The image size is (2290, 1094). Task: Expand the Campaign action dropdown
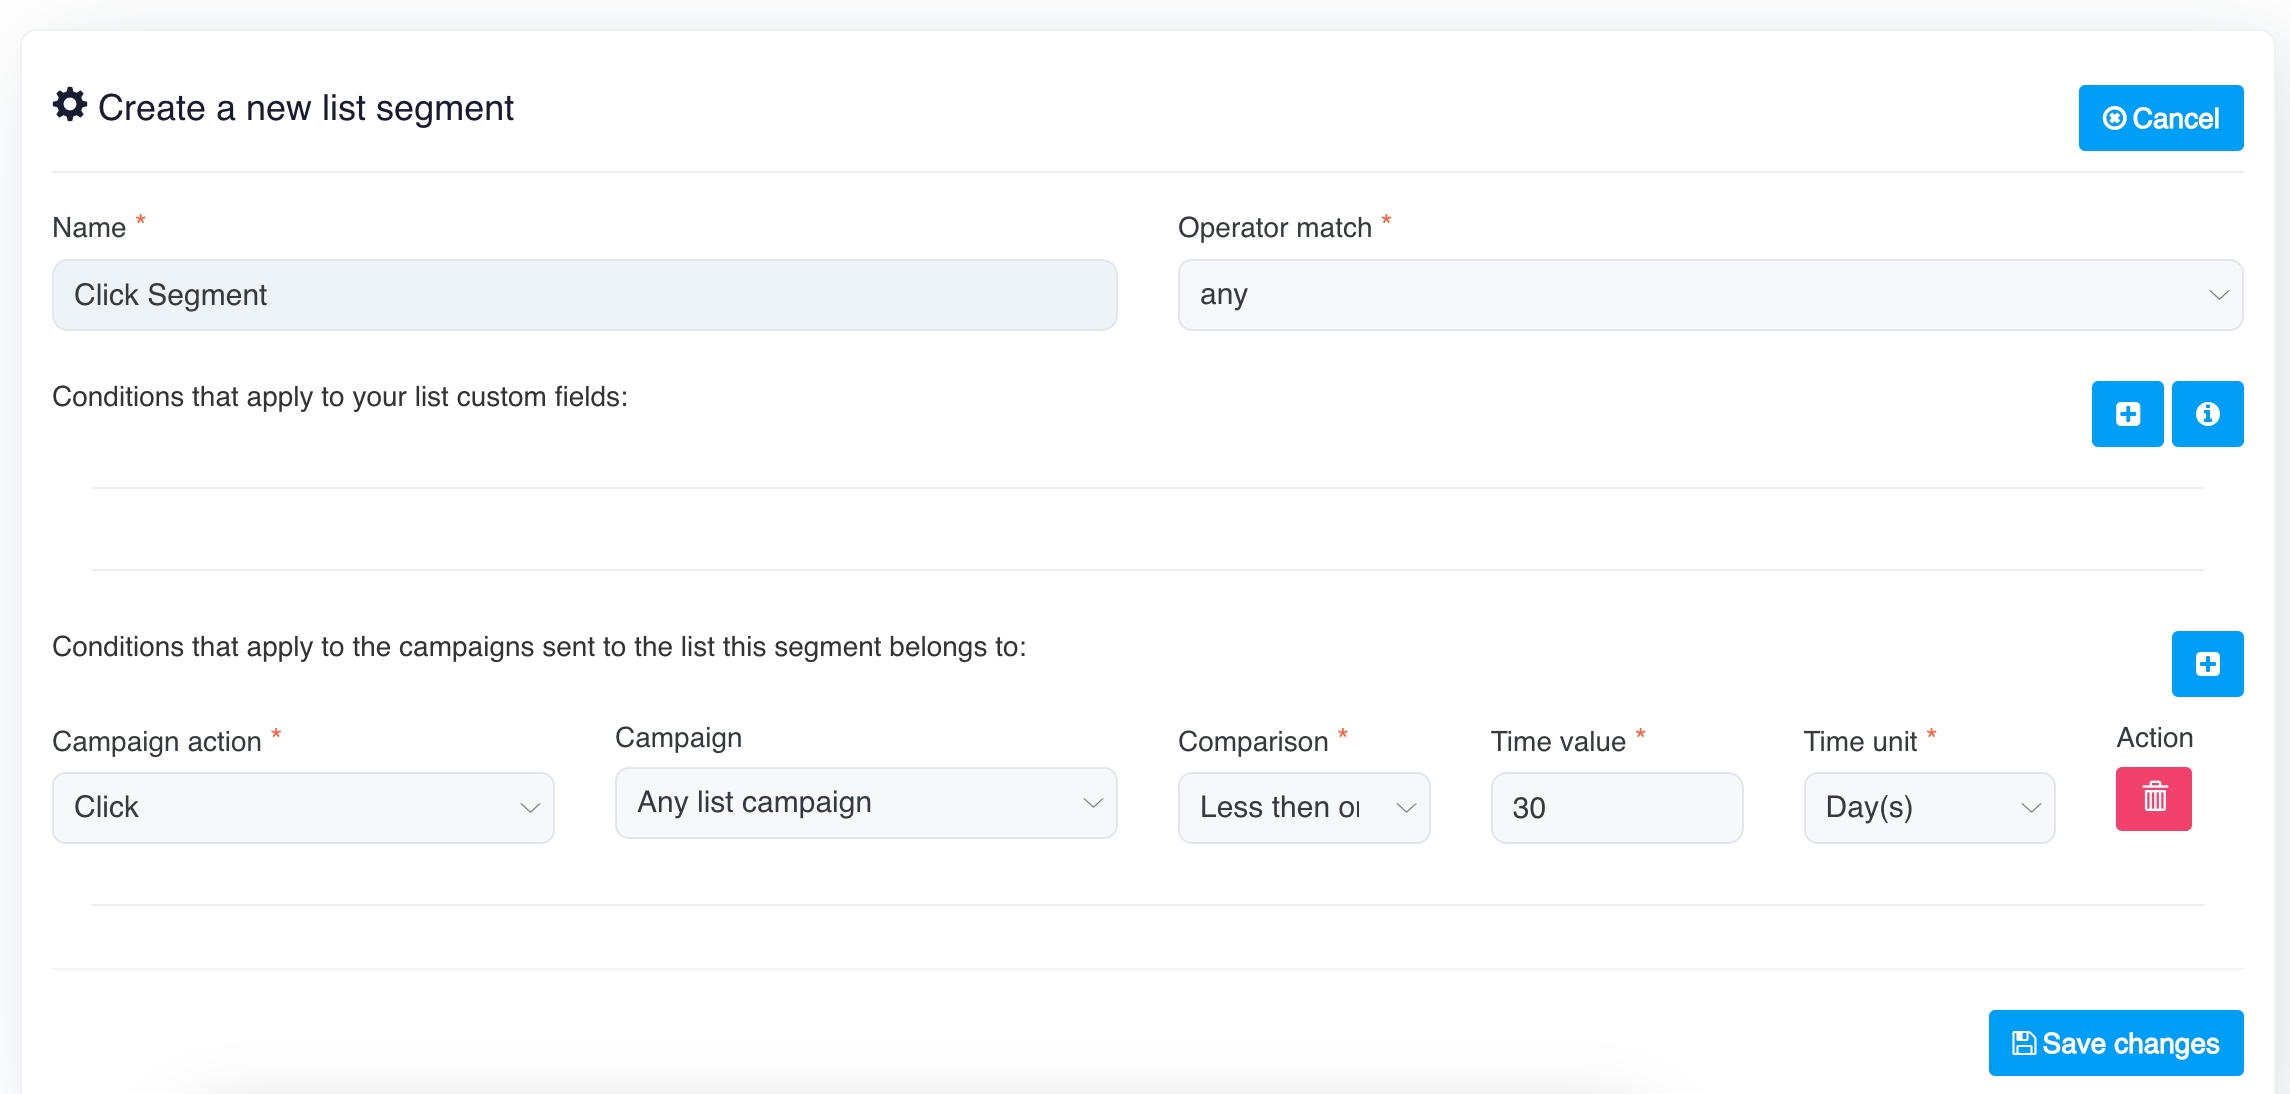[x=302, y=808]
